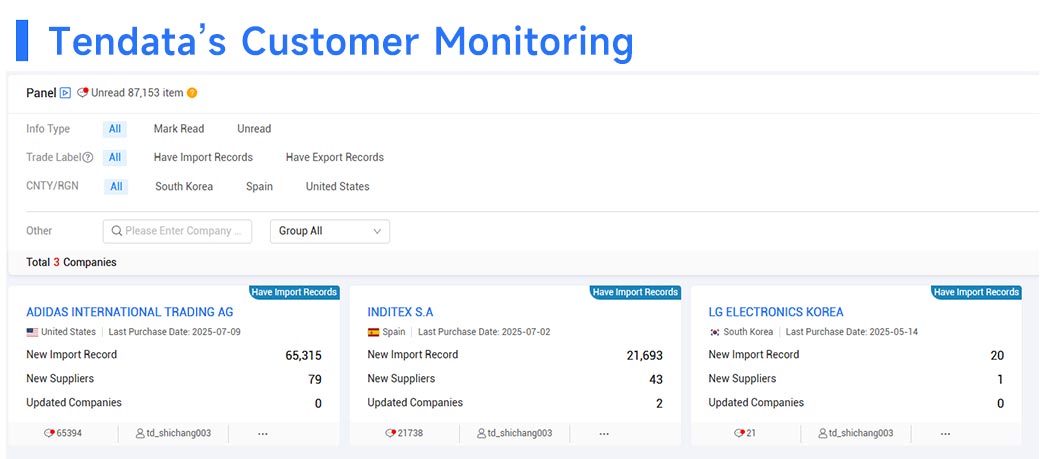Viewport: 1046px width, 459px height.
Task: Filter by Have Export Records
Action: coord(335,157)
